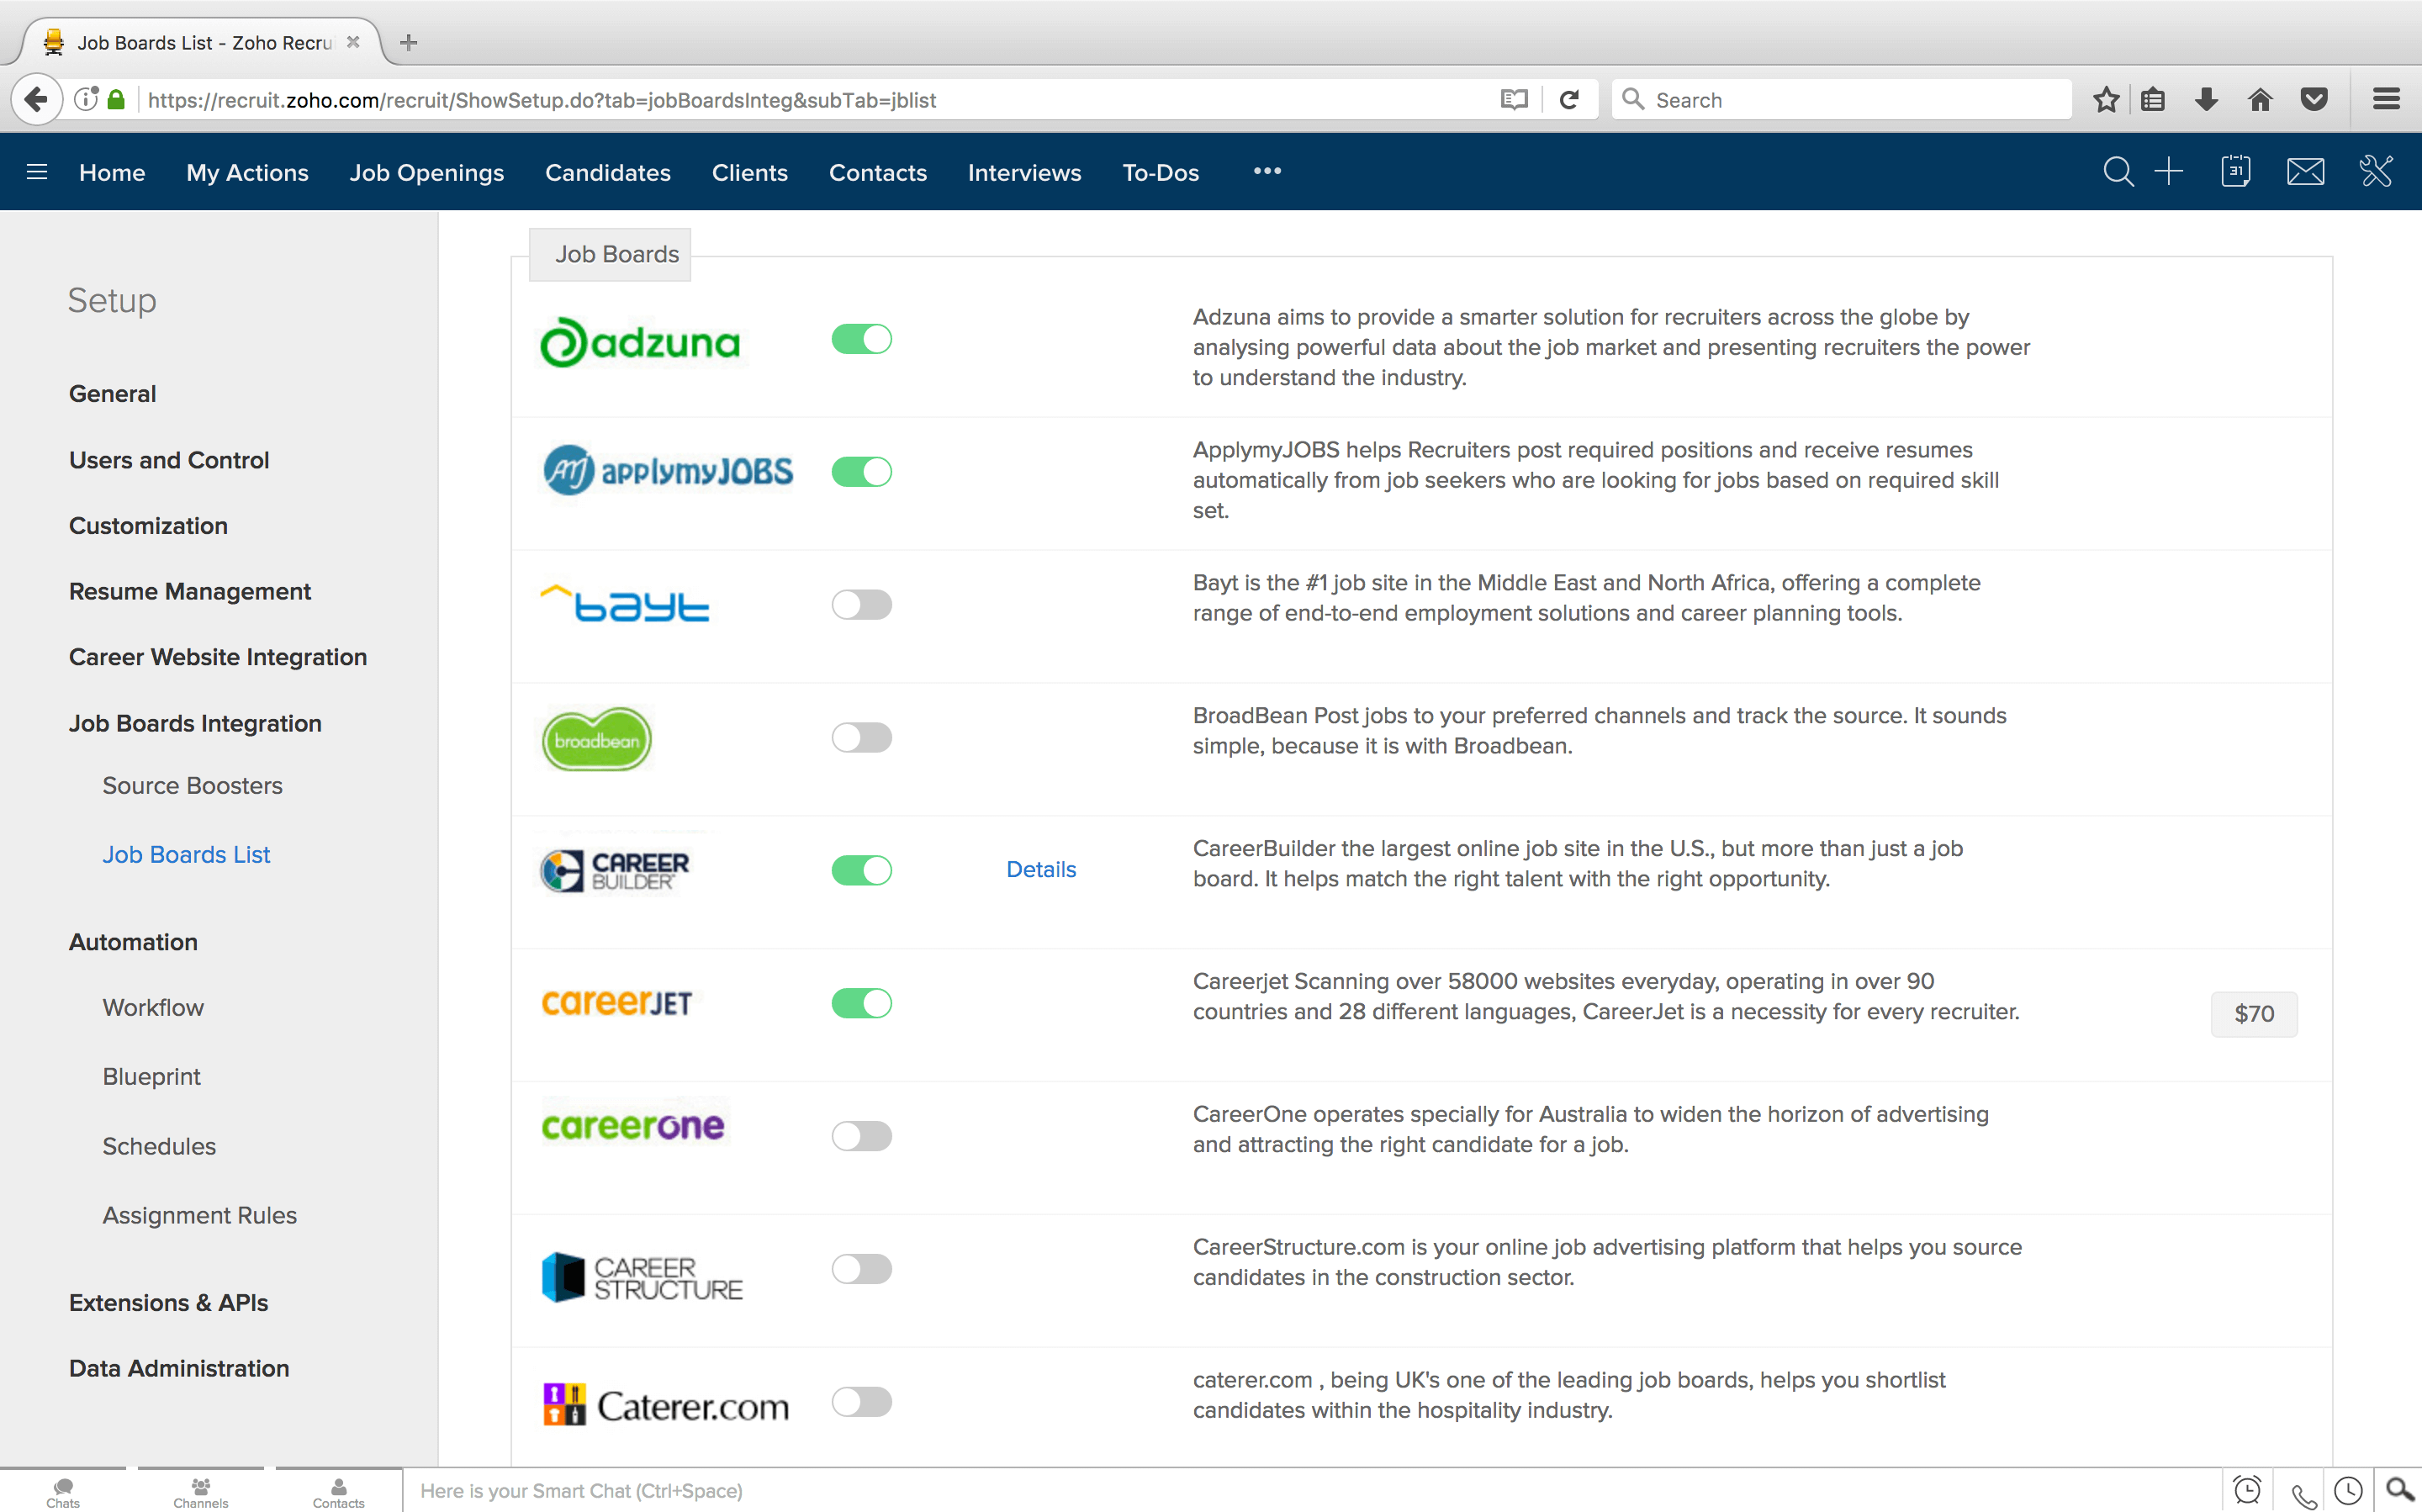The width and height of the screenshot is (2422, 1512).
Task: Expand the Customization setup section
Action: pyautogui.click(x=148, y=526)
